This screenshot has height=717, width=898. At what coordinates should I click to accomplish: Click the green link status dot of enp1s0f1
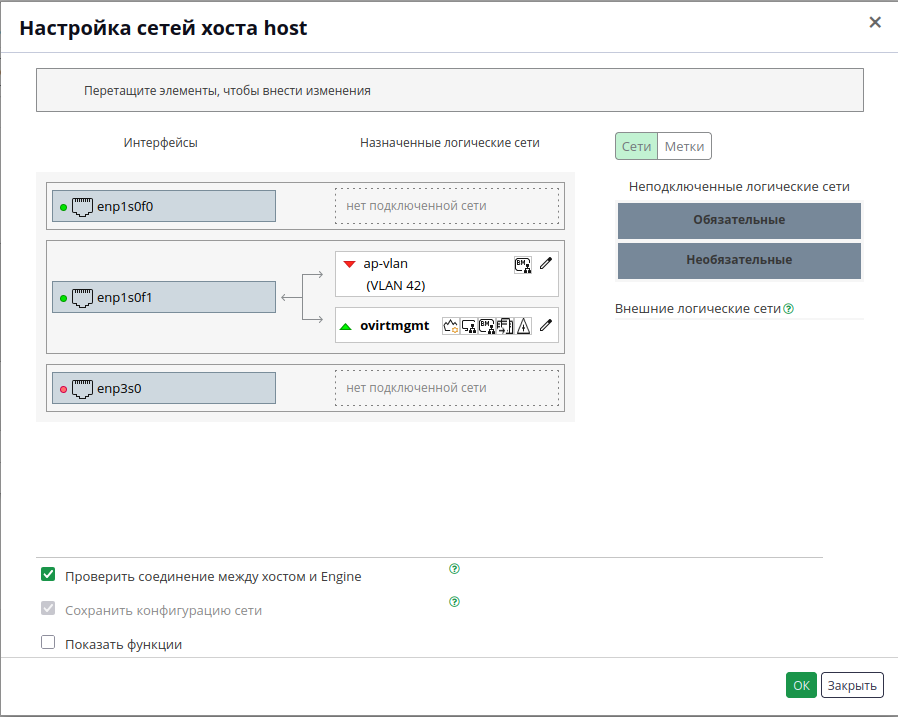pos(64,298)
